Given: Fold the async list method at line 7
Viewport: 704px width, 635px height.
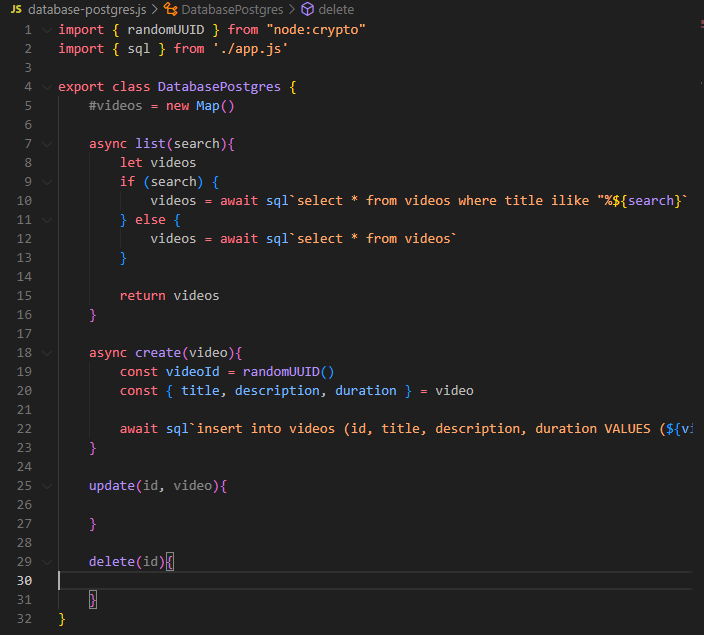Looking at the screenshot, I should pyautogui.click(x=47, y=144).
